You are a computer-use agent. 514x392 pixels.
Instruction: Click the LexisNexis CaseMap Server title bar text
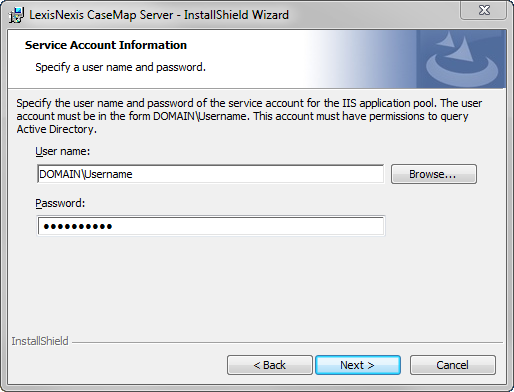coord(159,15)
